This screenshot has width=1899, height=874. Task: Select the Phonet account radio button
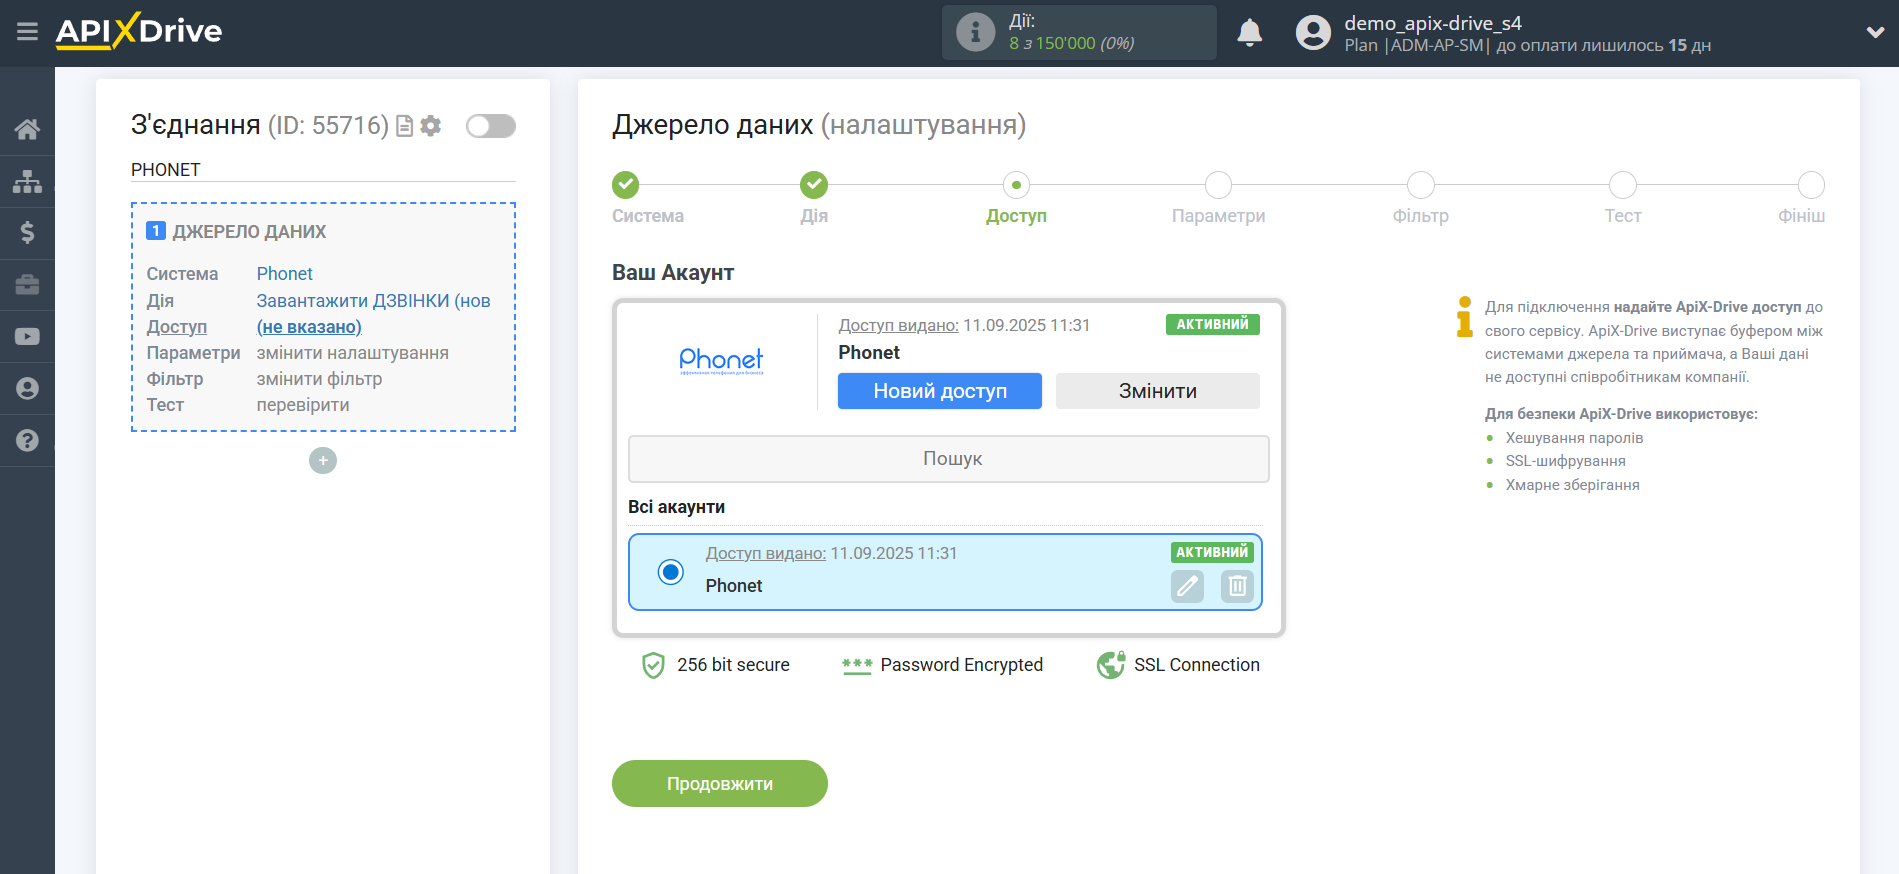coord(670,572)
